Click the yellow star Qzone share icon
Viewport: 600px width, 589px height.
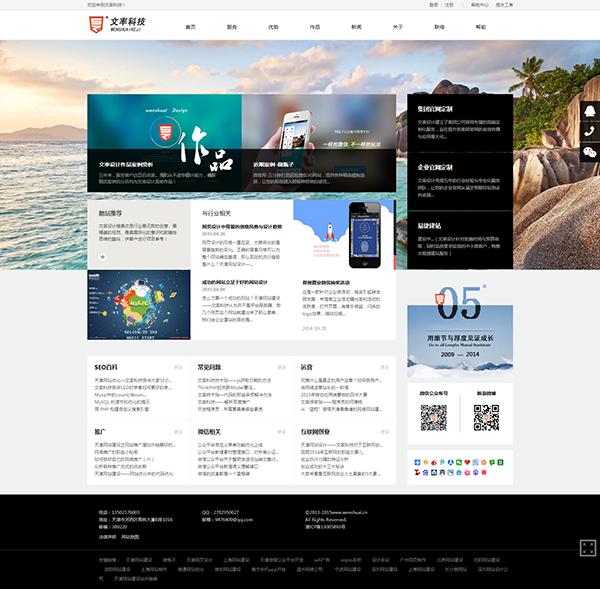426,462
